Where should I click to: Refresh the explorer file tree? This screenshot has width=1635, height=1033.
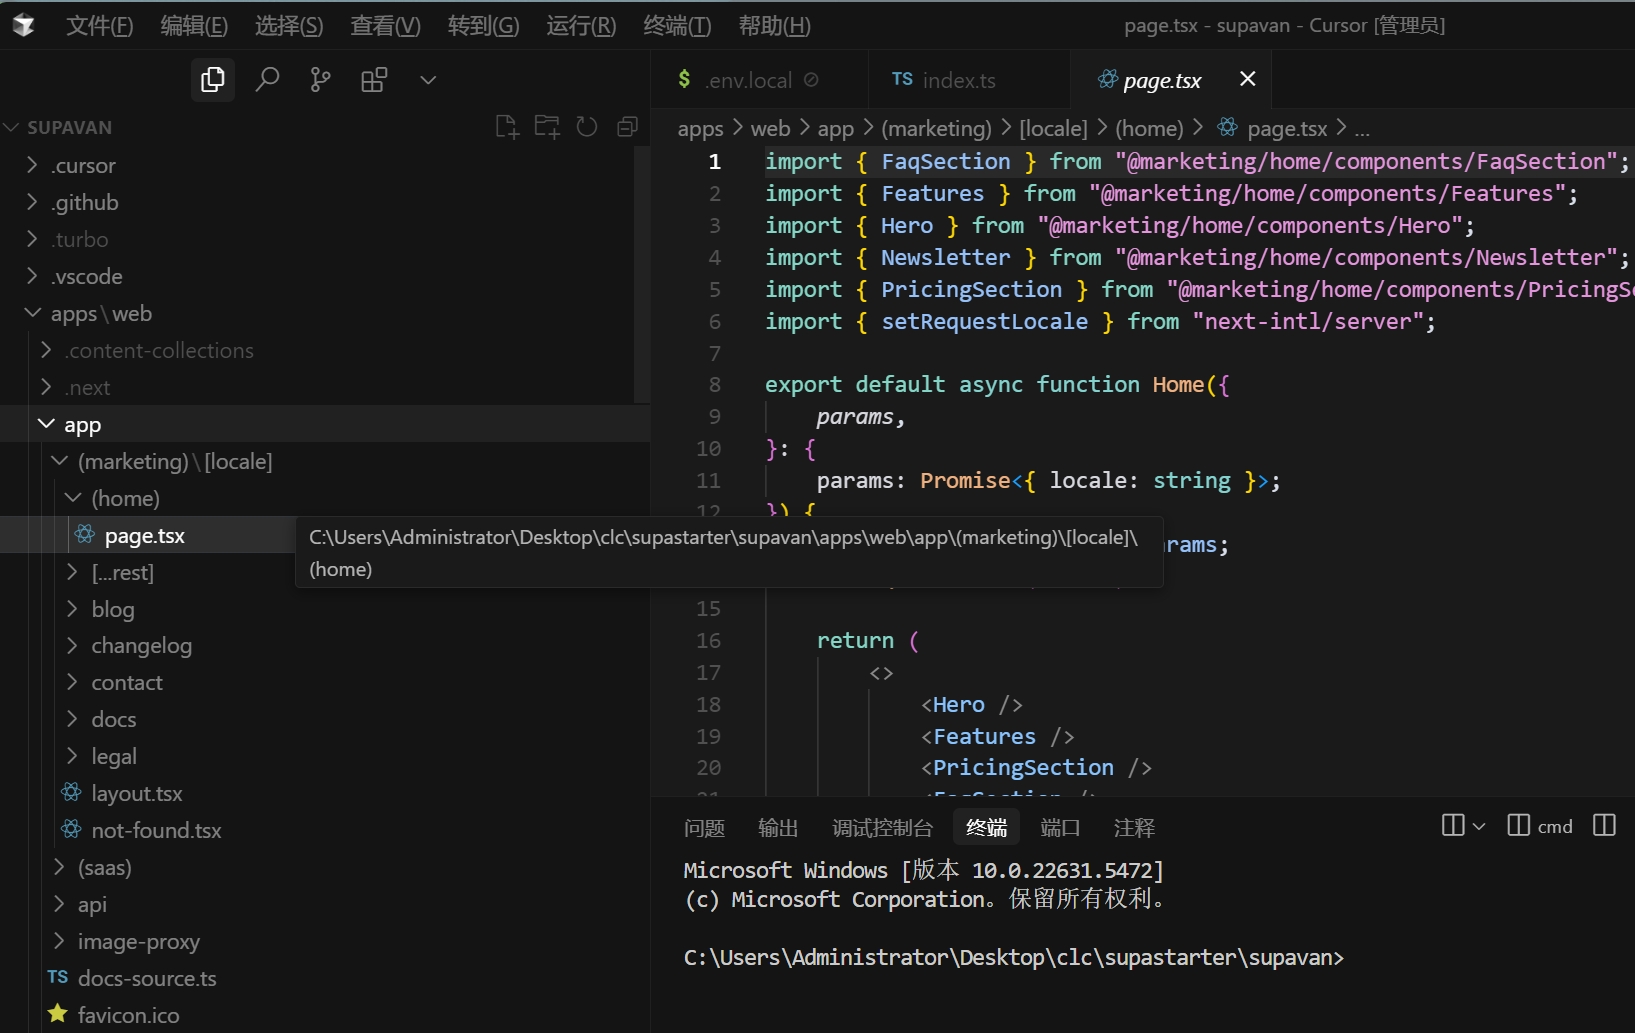point(587,127)
